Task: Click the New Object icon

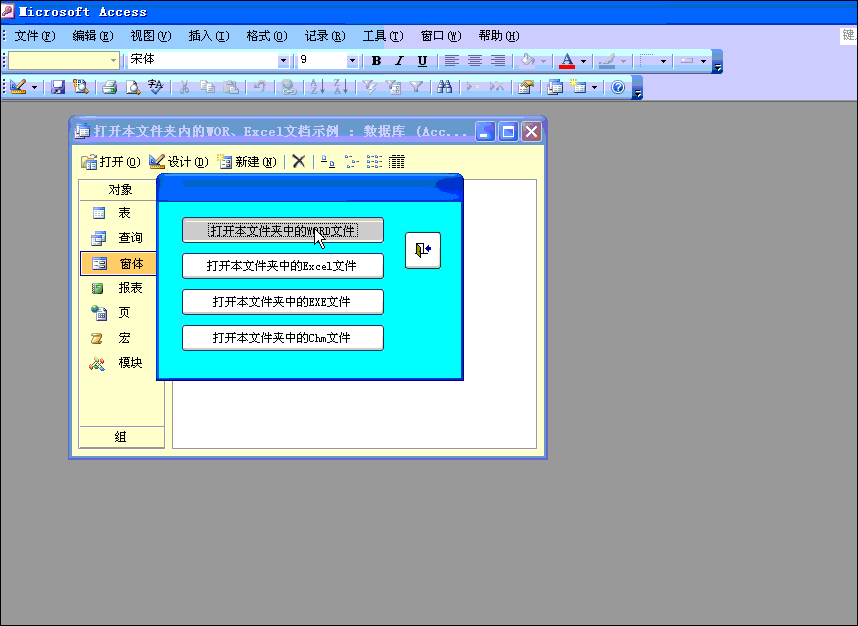Action: click(578, 87)
